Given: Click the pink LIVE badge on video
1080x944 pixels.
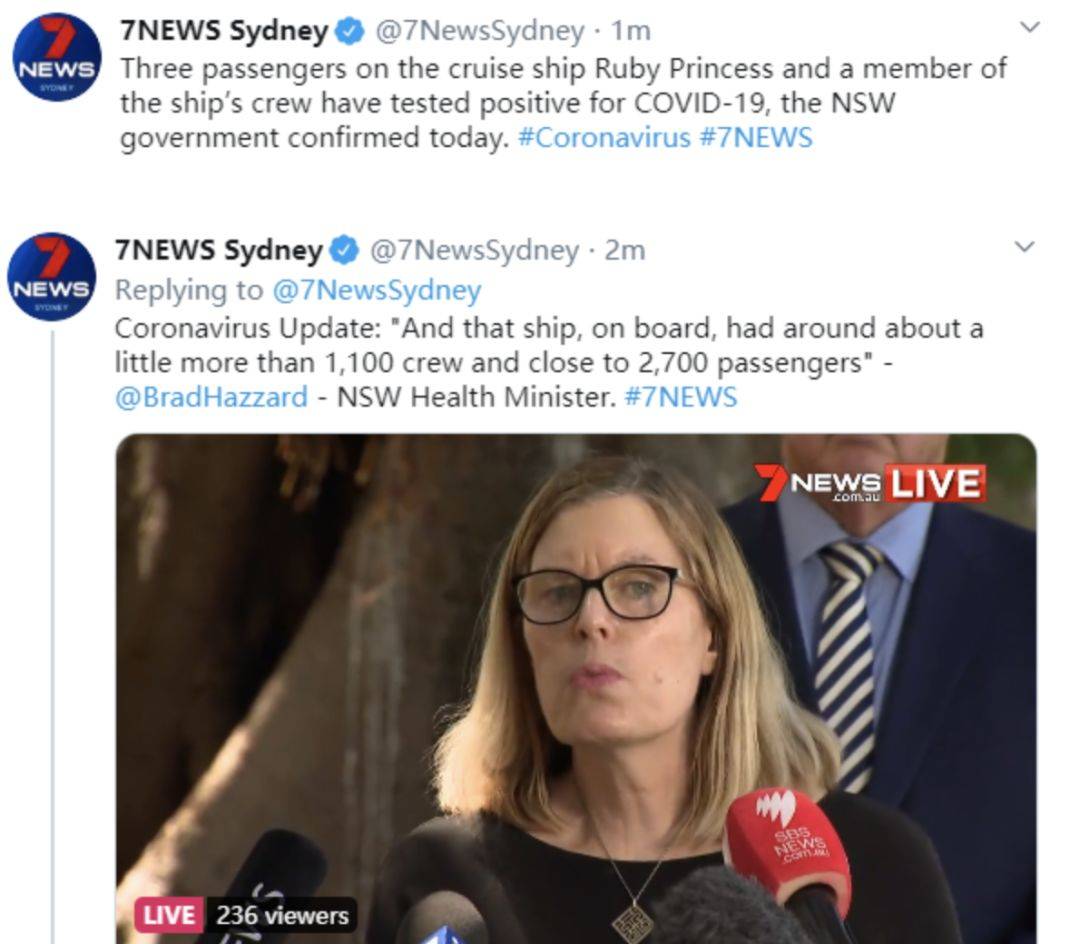Looking at the screenshot, I should click(x=169, y=915).
